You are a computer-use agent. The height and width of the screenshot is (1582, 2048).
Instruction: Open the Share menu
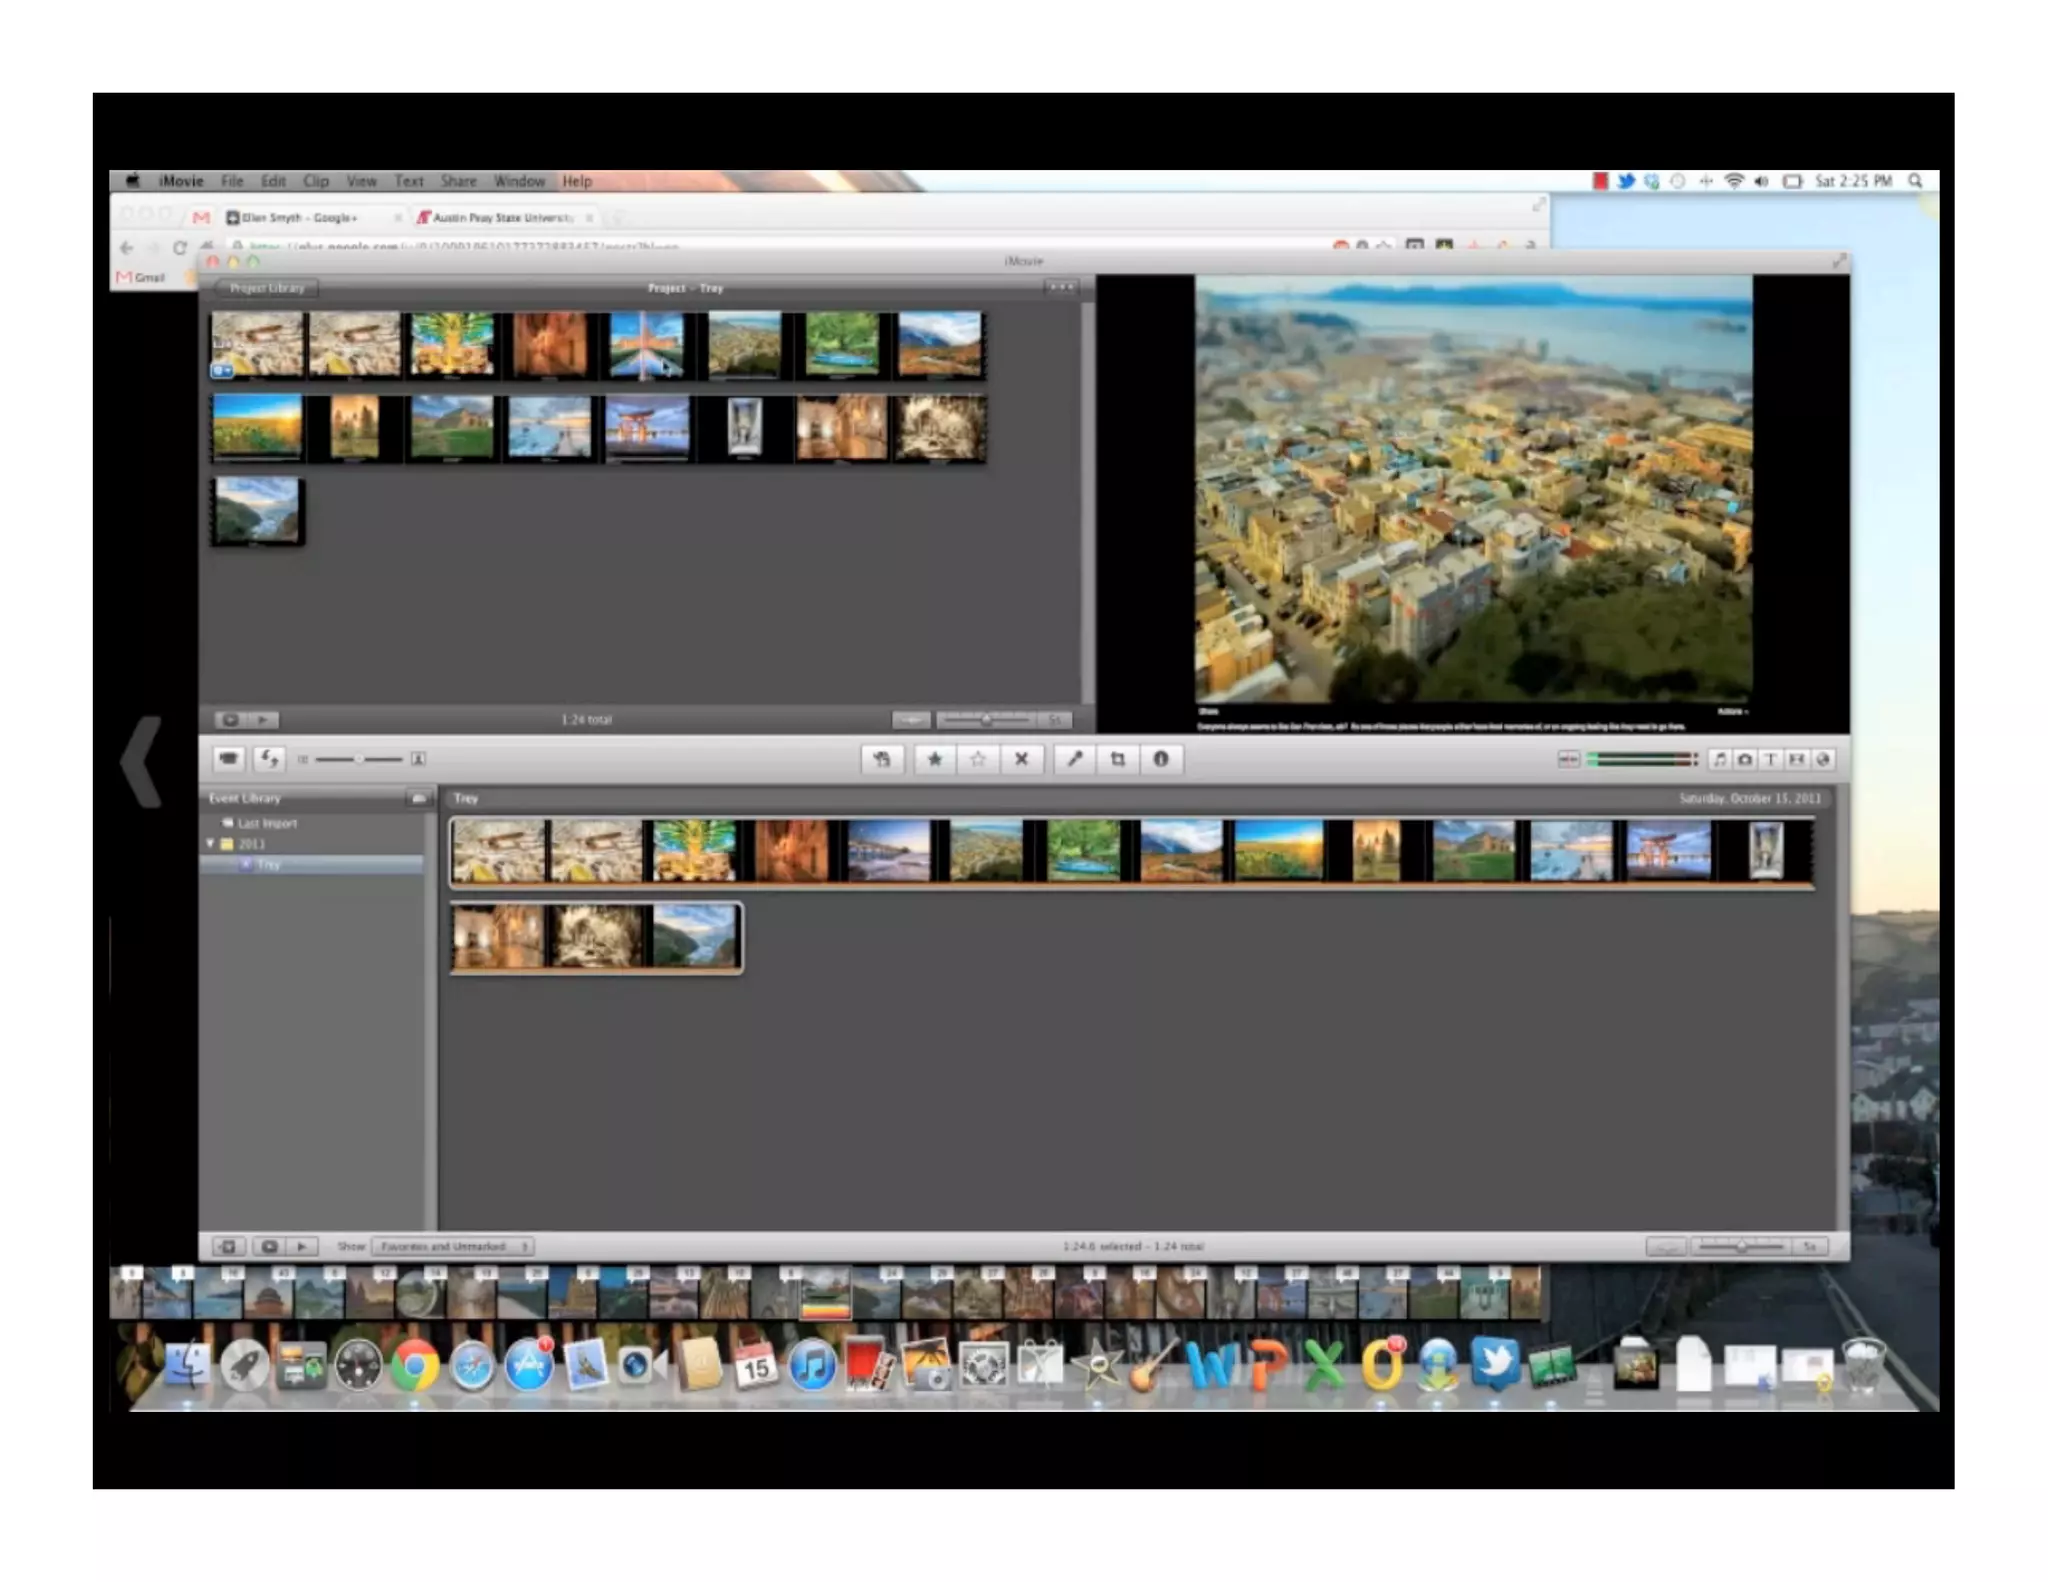pos(458,181)
